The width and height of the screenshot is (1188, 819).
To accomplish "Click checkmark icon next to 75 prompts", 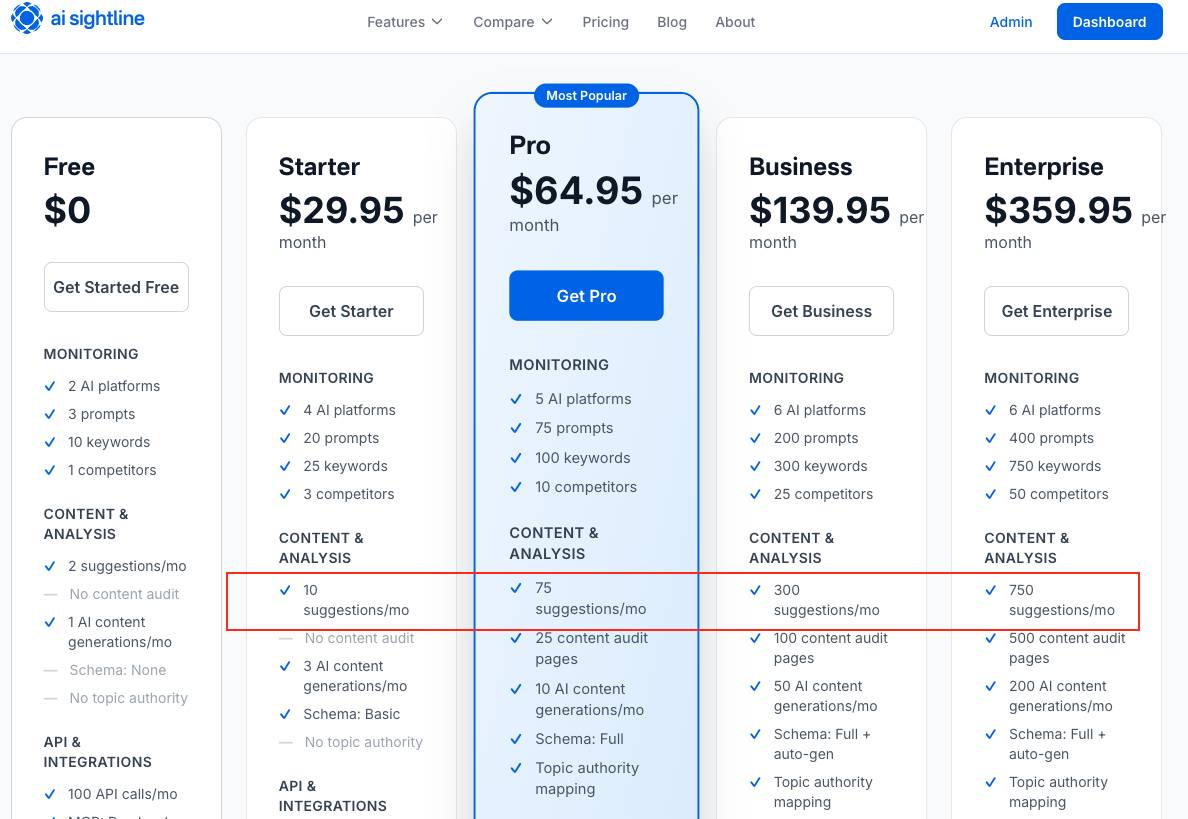I will tap(516, 428).
